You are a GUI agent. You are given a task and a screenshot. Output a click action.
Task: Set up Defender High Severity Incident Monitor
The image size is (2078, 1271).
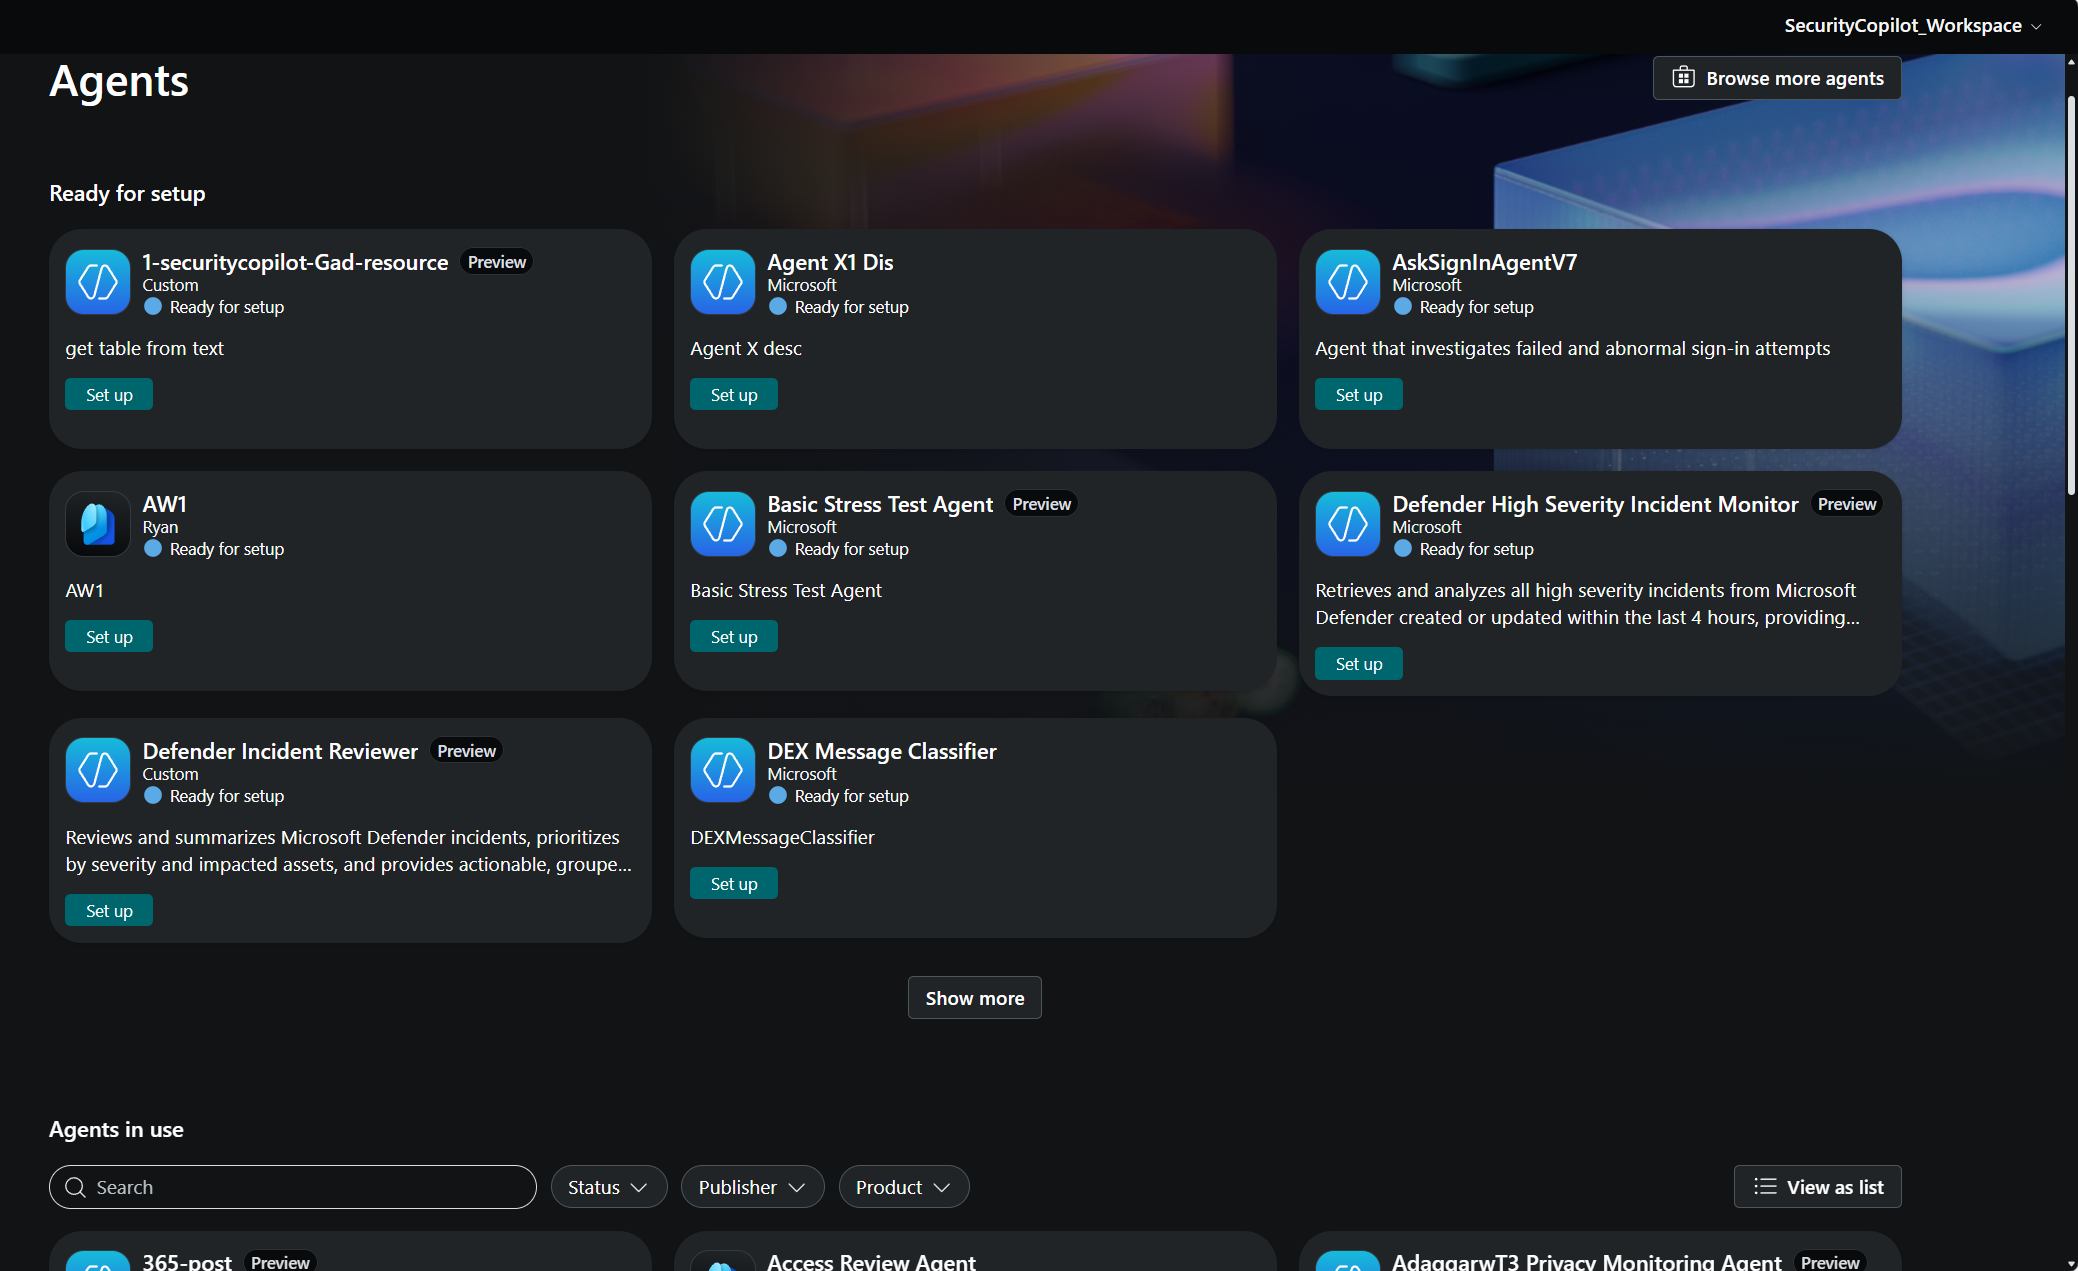tap(1359, 664)
